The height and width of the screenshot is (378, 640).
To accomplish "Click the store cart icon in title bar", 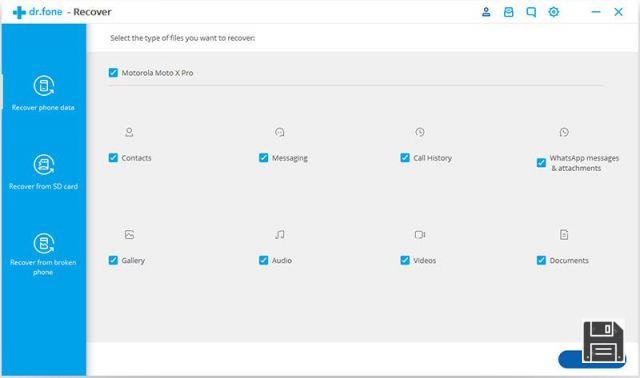I will (509, 12).
